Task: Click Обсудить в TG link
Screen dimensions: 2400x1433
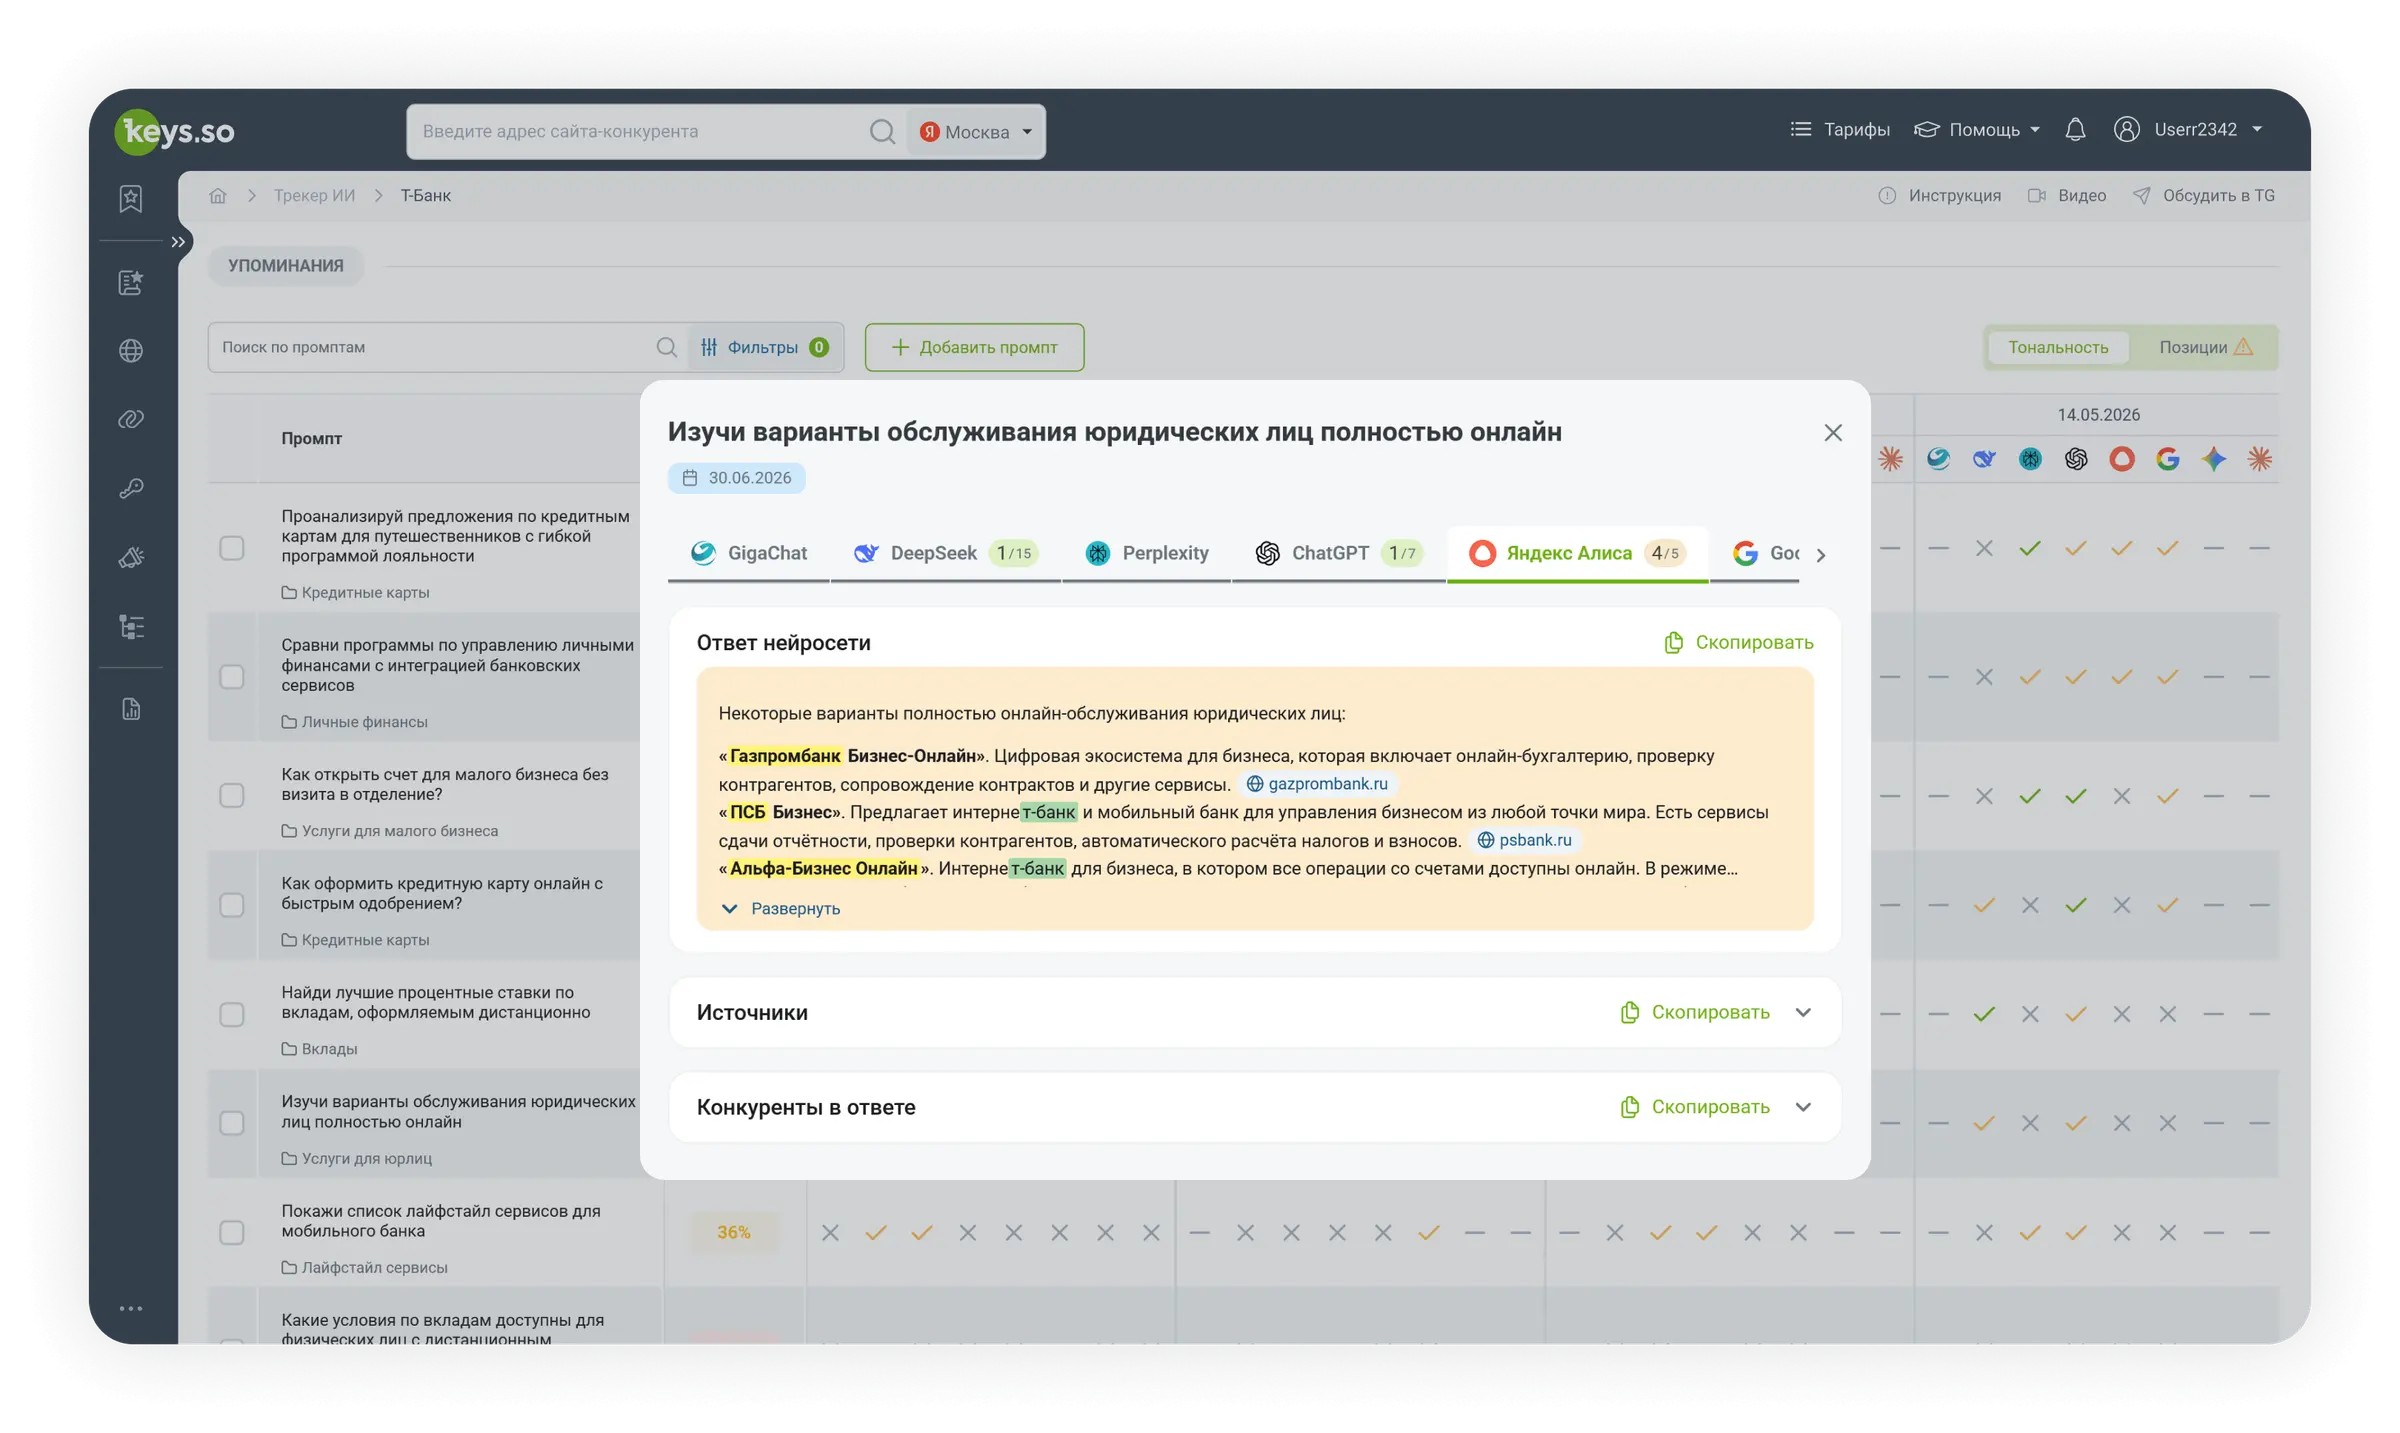Action: [x=2204, y=195]
